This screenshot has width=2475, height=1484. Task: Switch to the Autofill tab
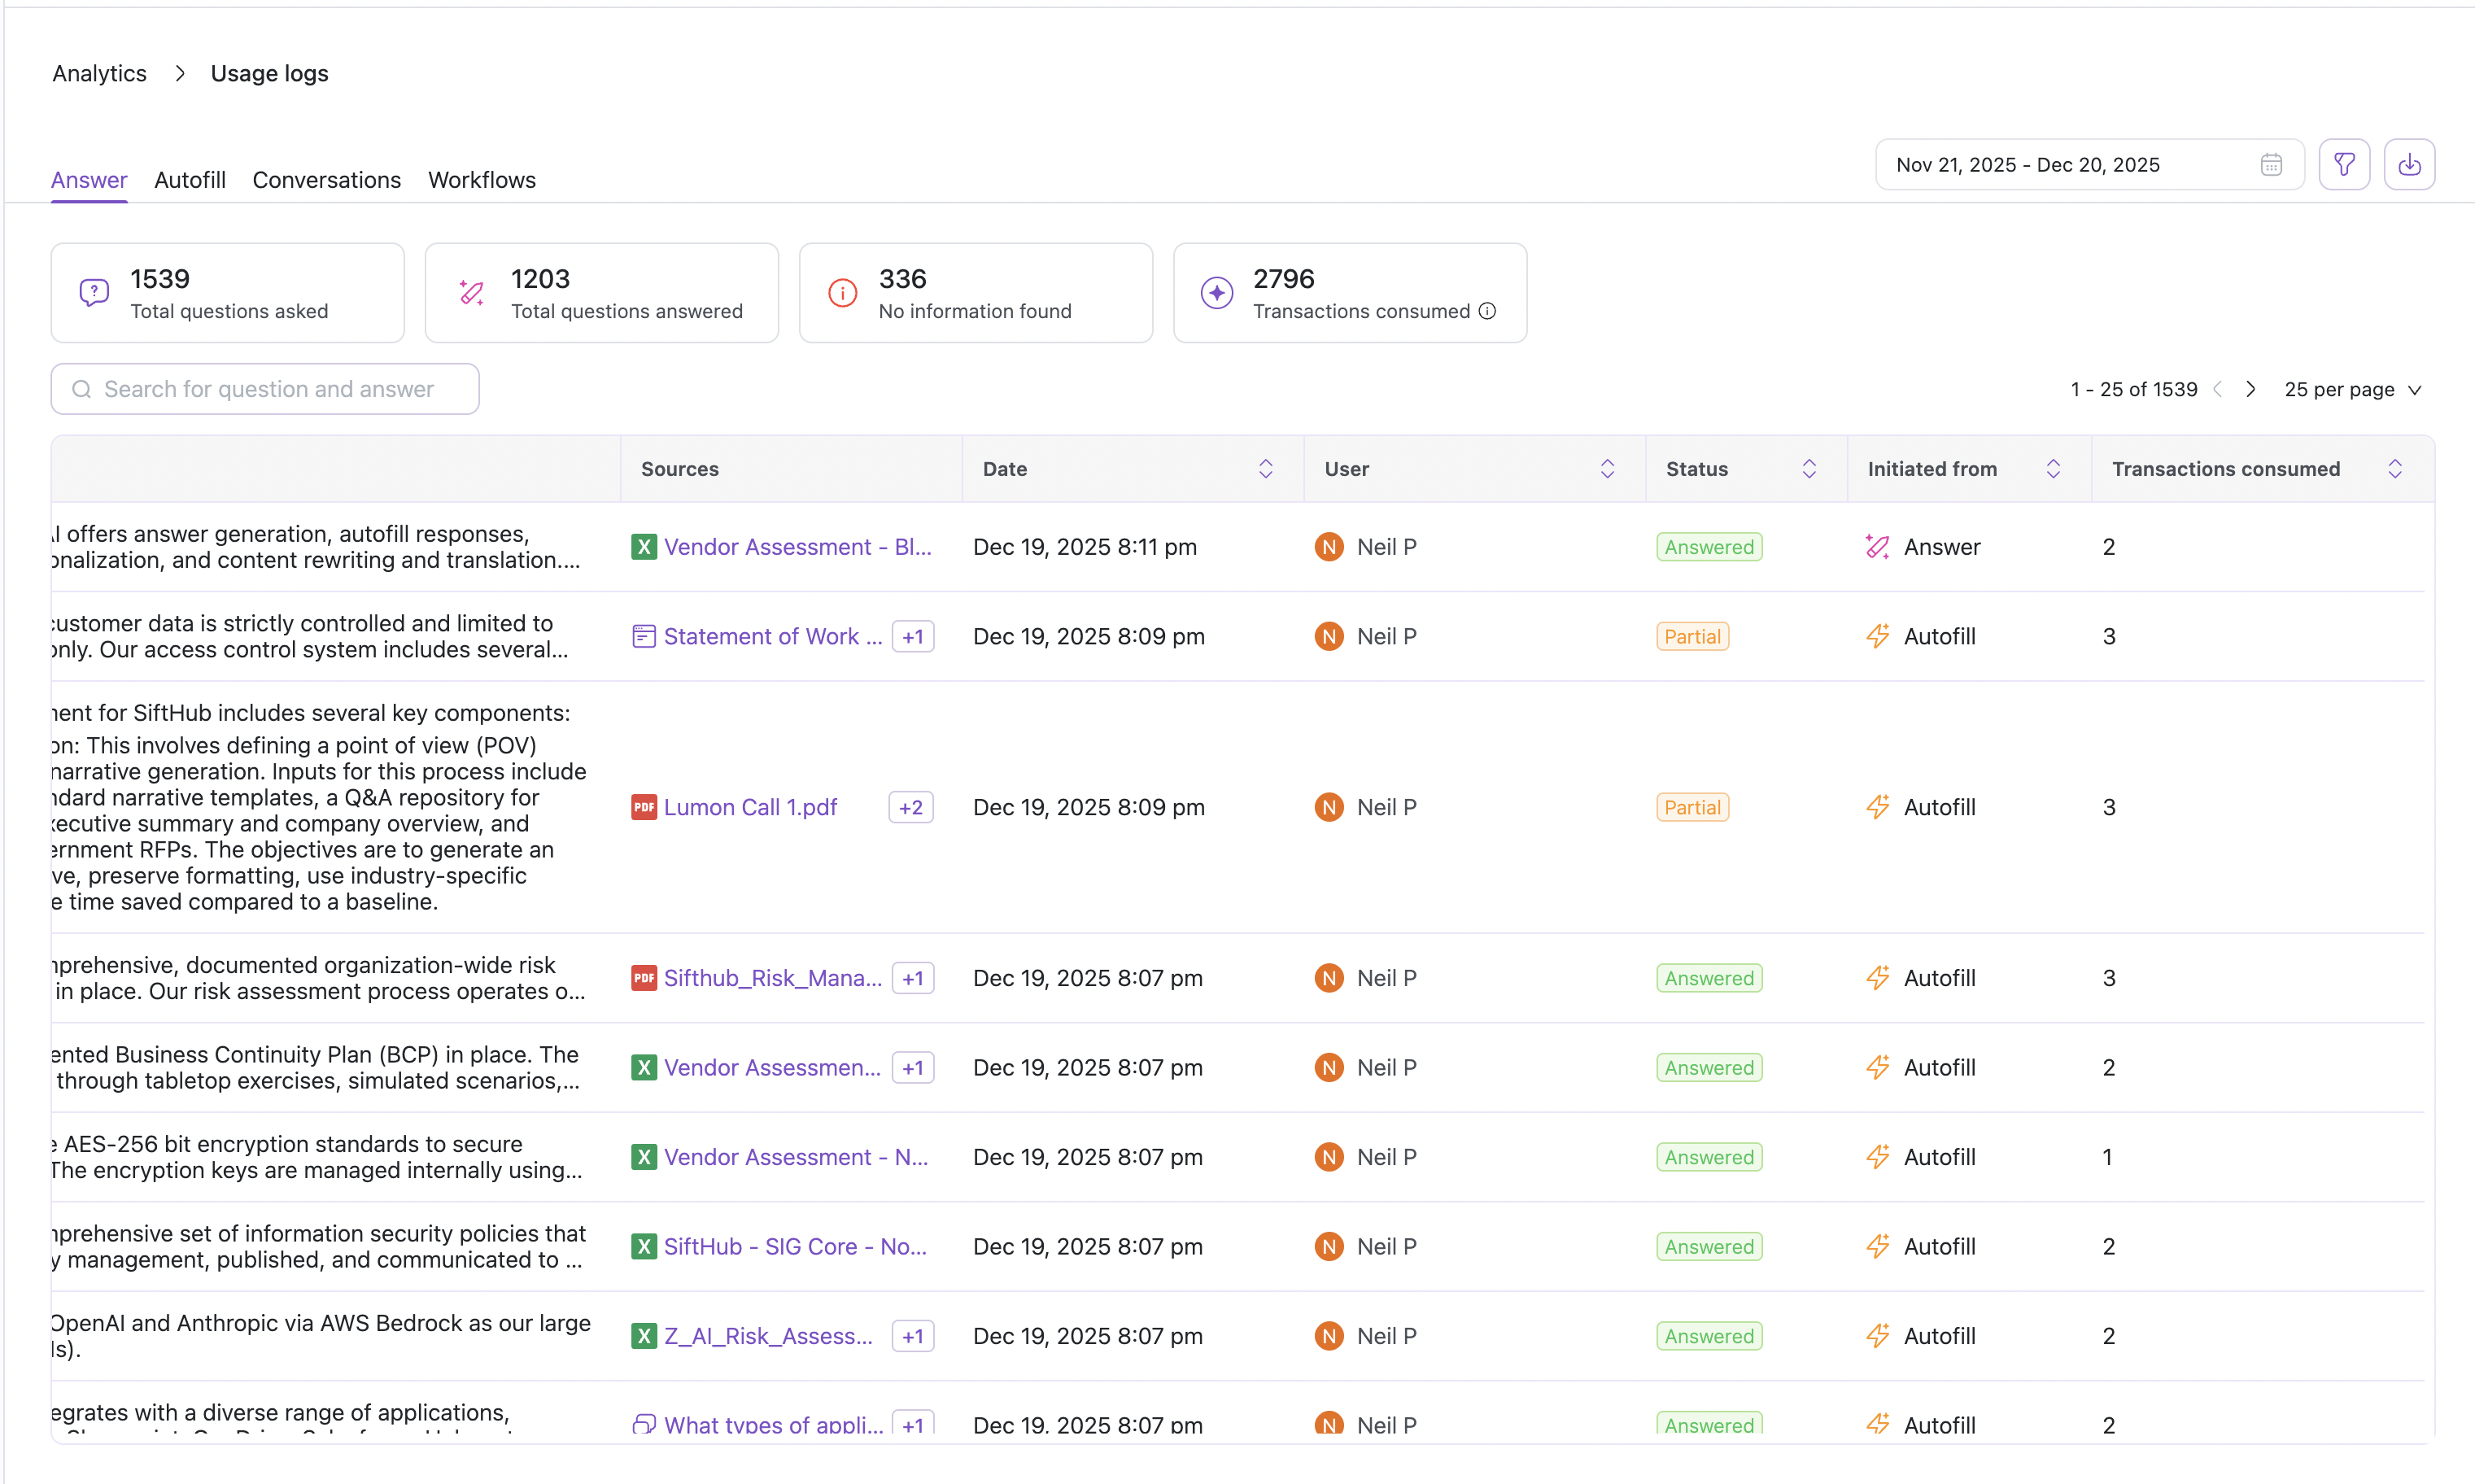190,180
